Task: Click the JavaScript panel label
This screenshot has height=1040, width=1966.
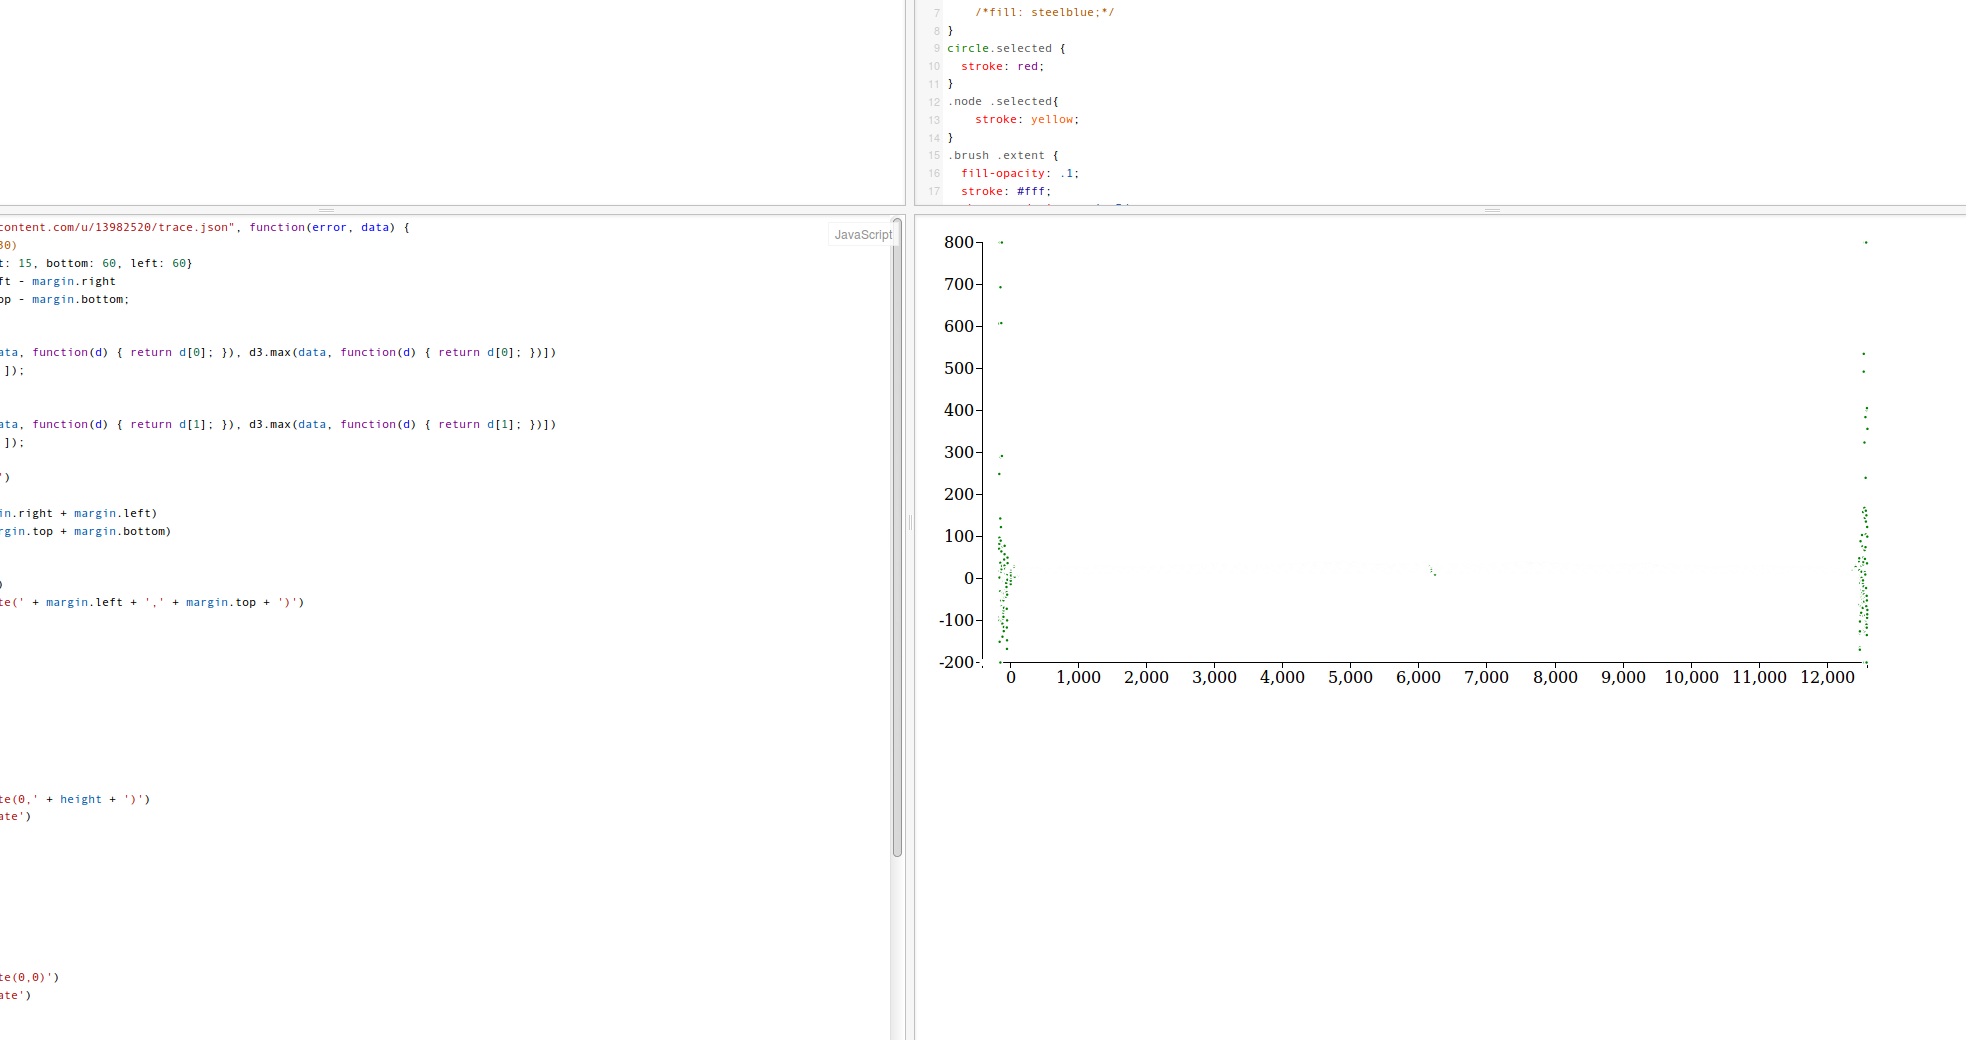Action: coord(863,235)
